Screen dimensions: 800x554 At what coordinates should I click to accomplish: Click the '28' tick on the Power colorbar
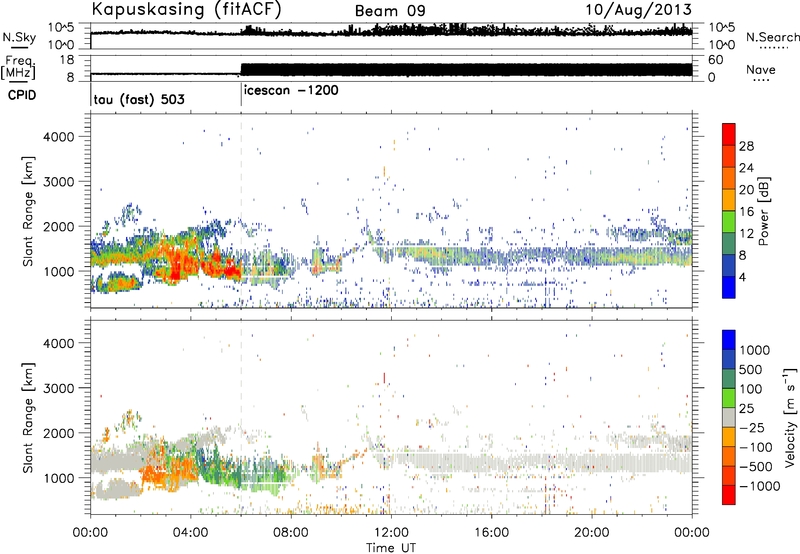click(746, 146)
